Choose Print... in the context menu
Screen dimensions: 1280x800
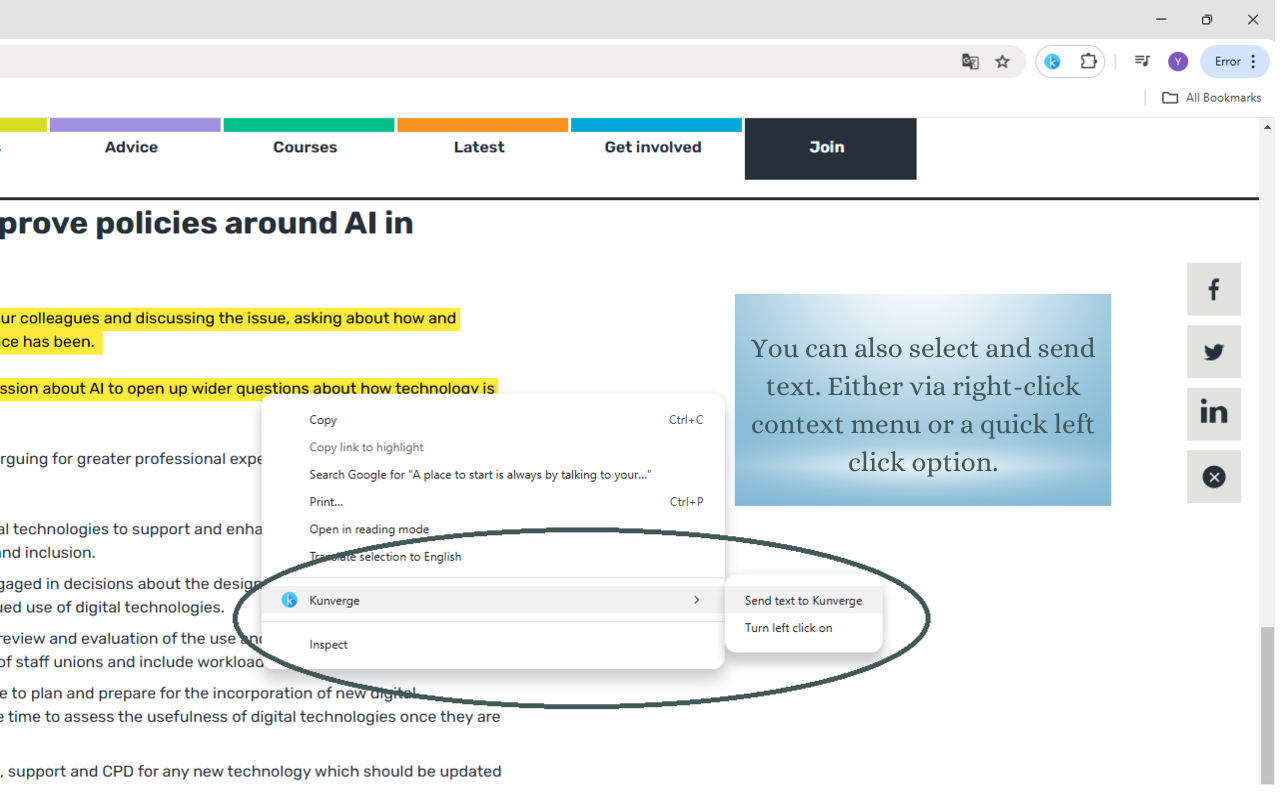pyautogui.click(x=492, y=502)
